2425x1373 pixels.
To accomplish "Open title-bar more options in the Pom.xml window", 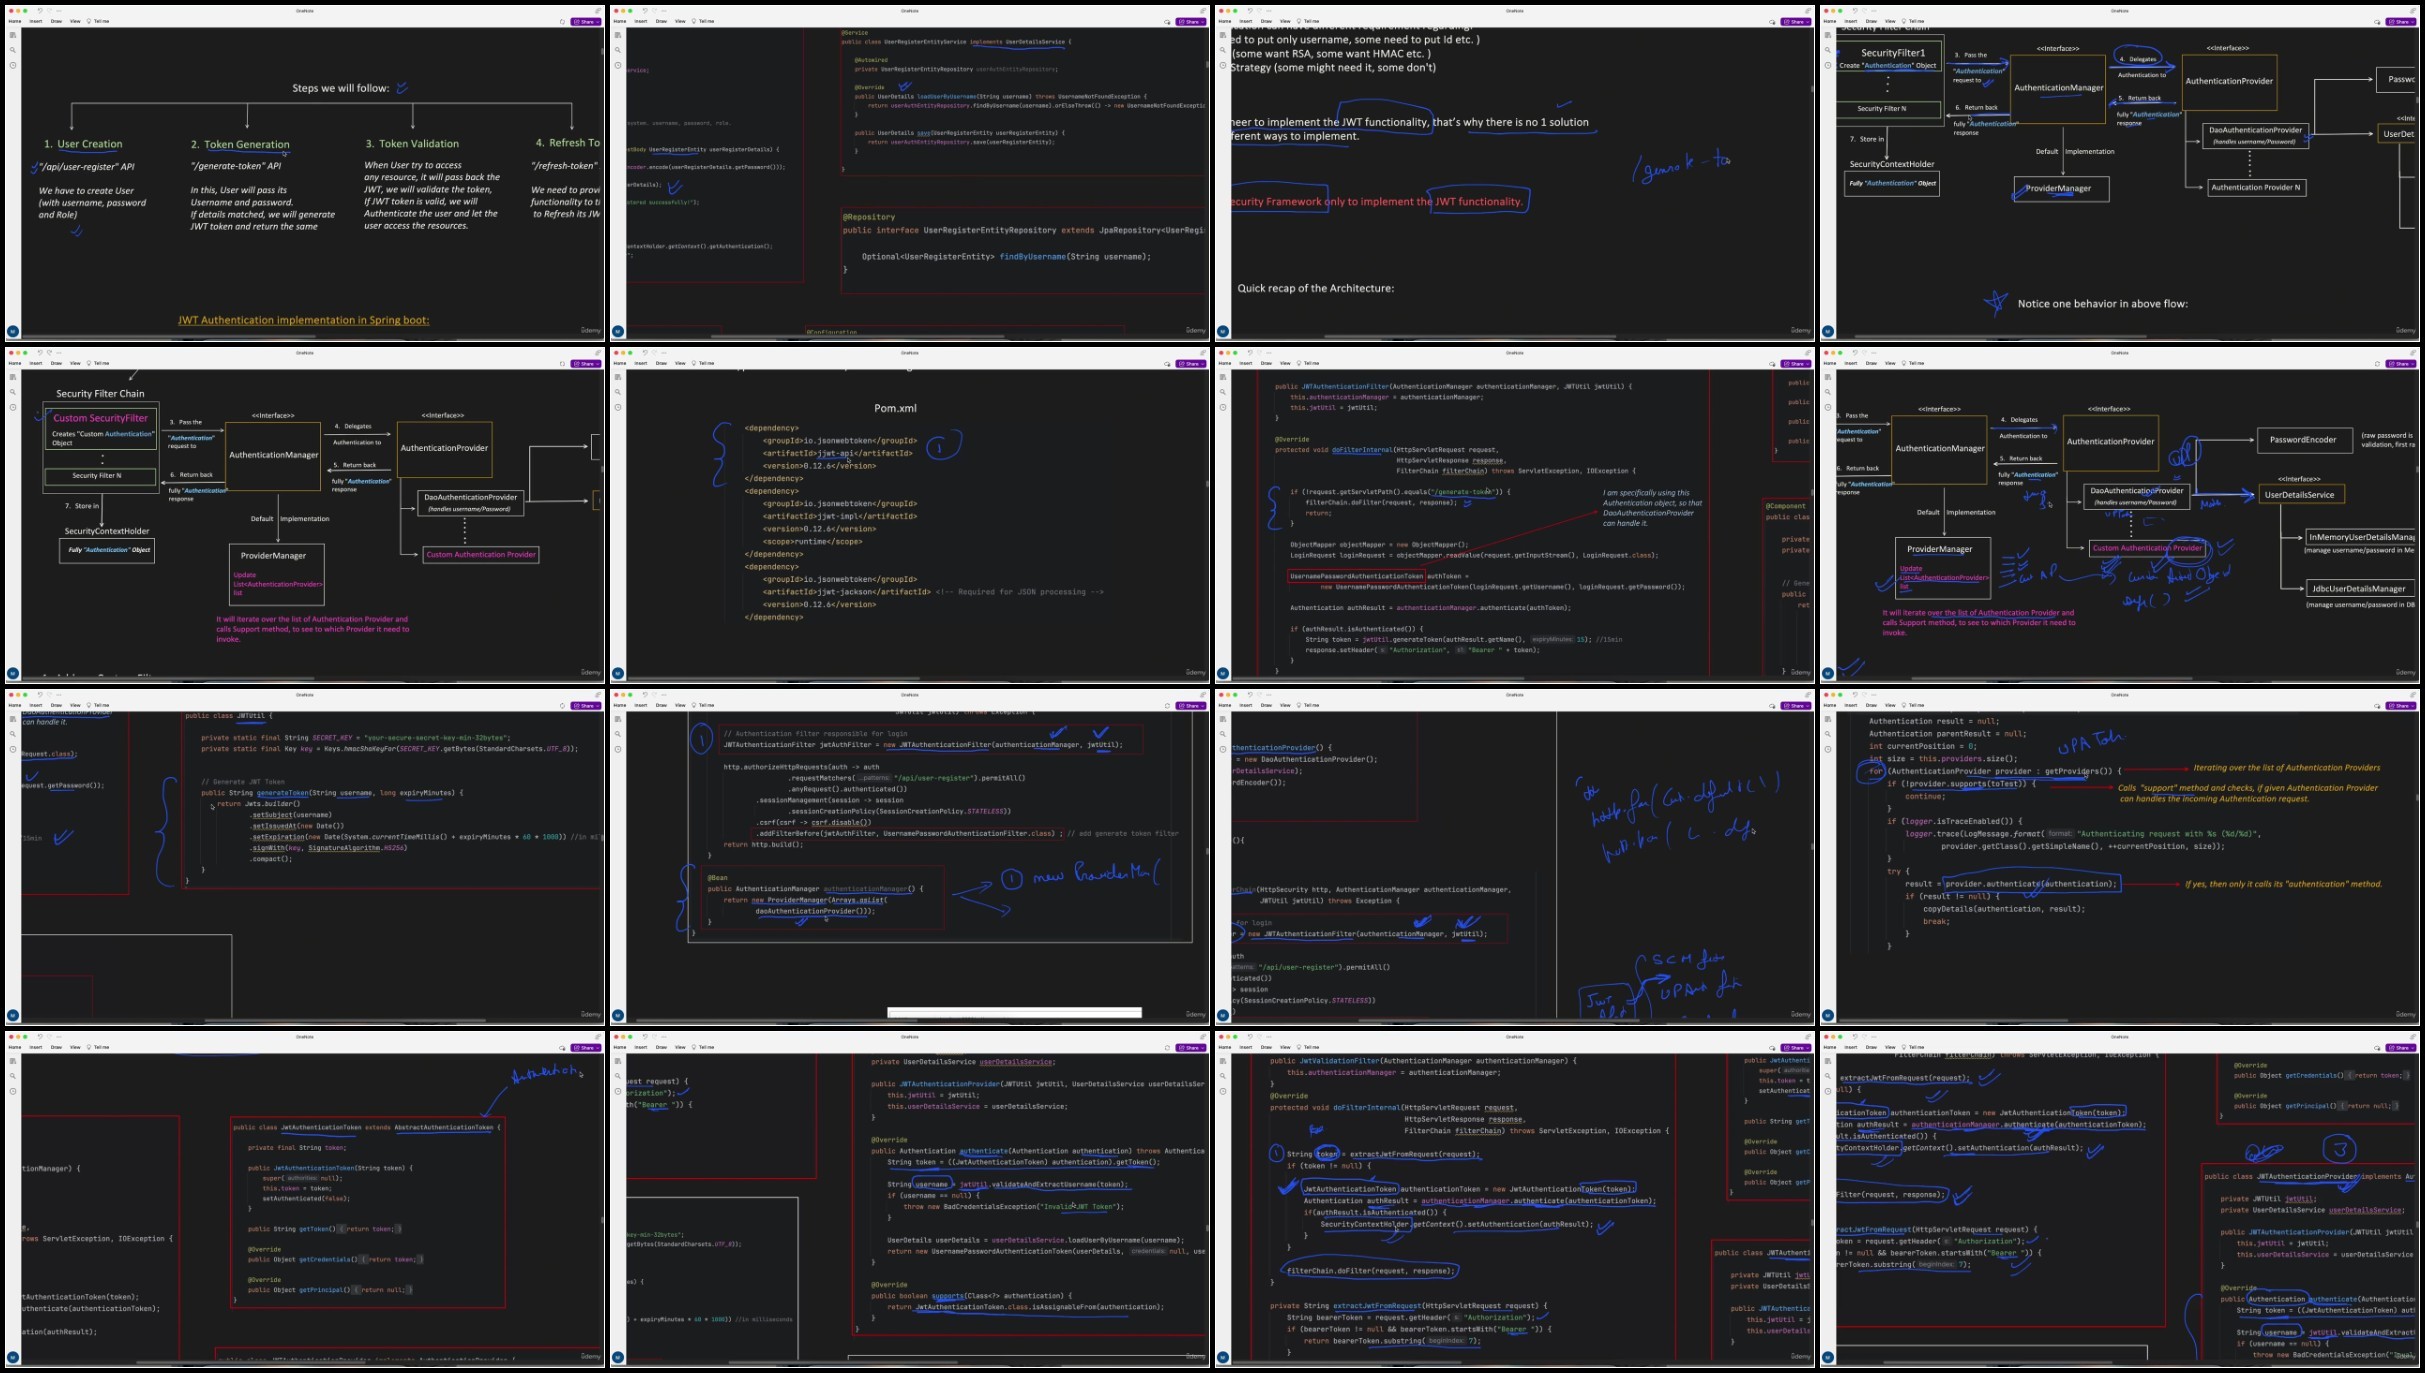I will coord(664,352).
